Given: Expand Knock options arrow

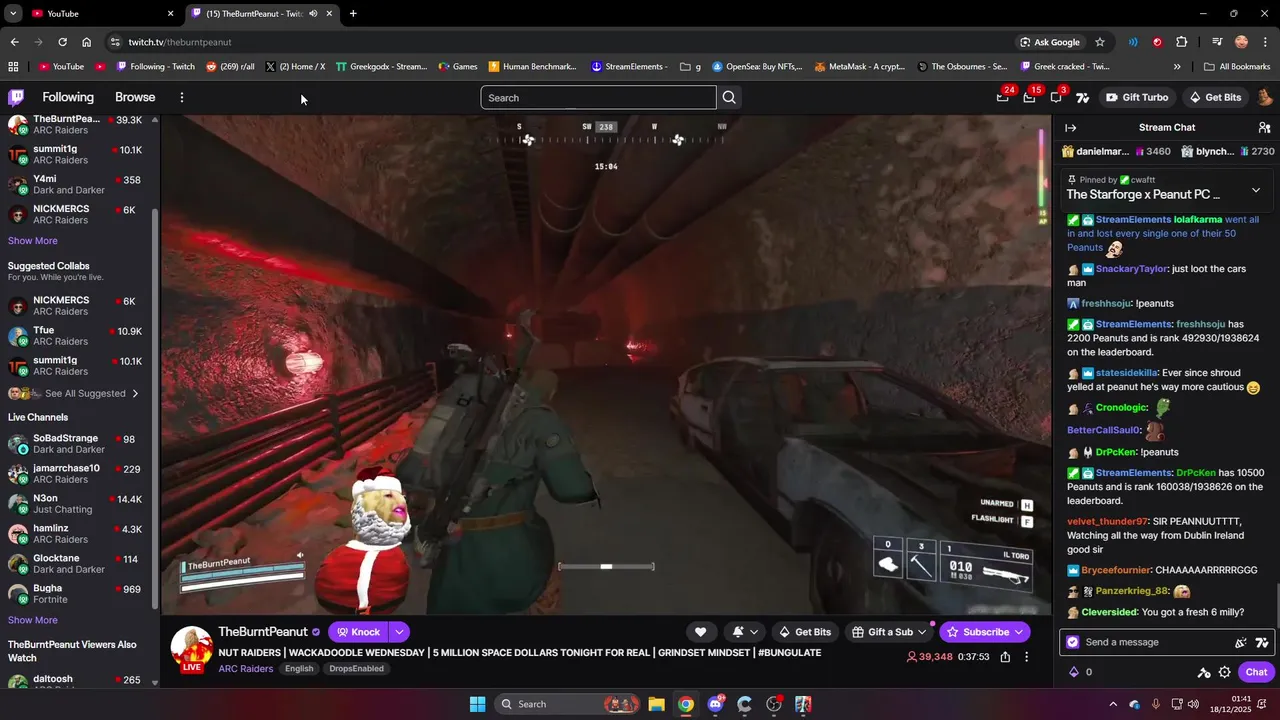Looking at the screenshot, I should click(x=399, y=631).
